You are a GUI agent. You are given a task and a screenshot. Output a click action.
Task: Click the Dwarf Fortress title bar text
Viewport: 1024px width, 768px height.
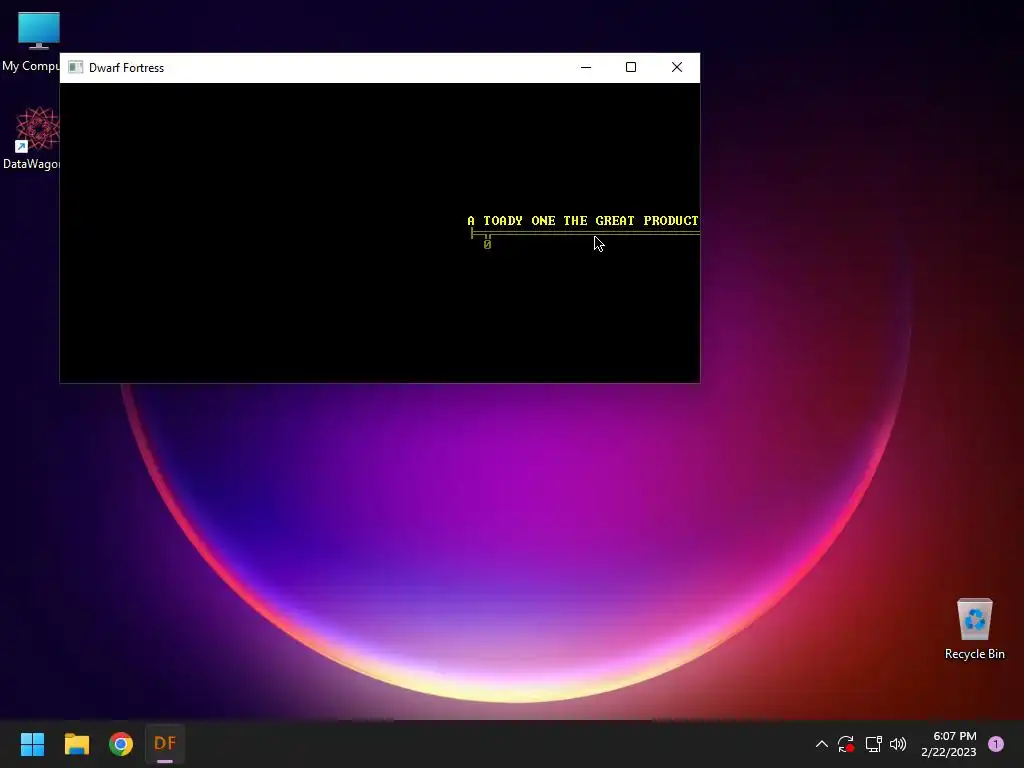pos(126,68)
